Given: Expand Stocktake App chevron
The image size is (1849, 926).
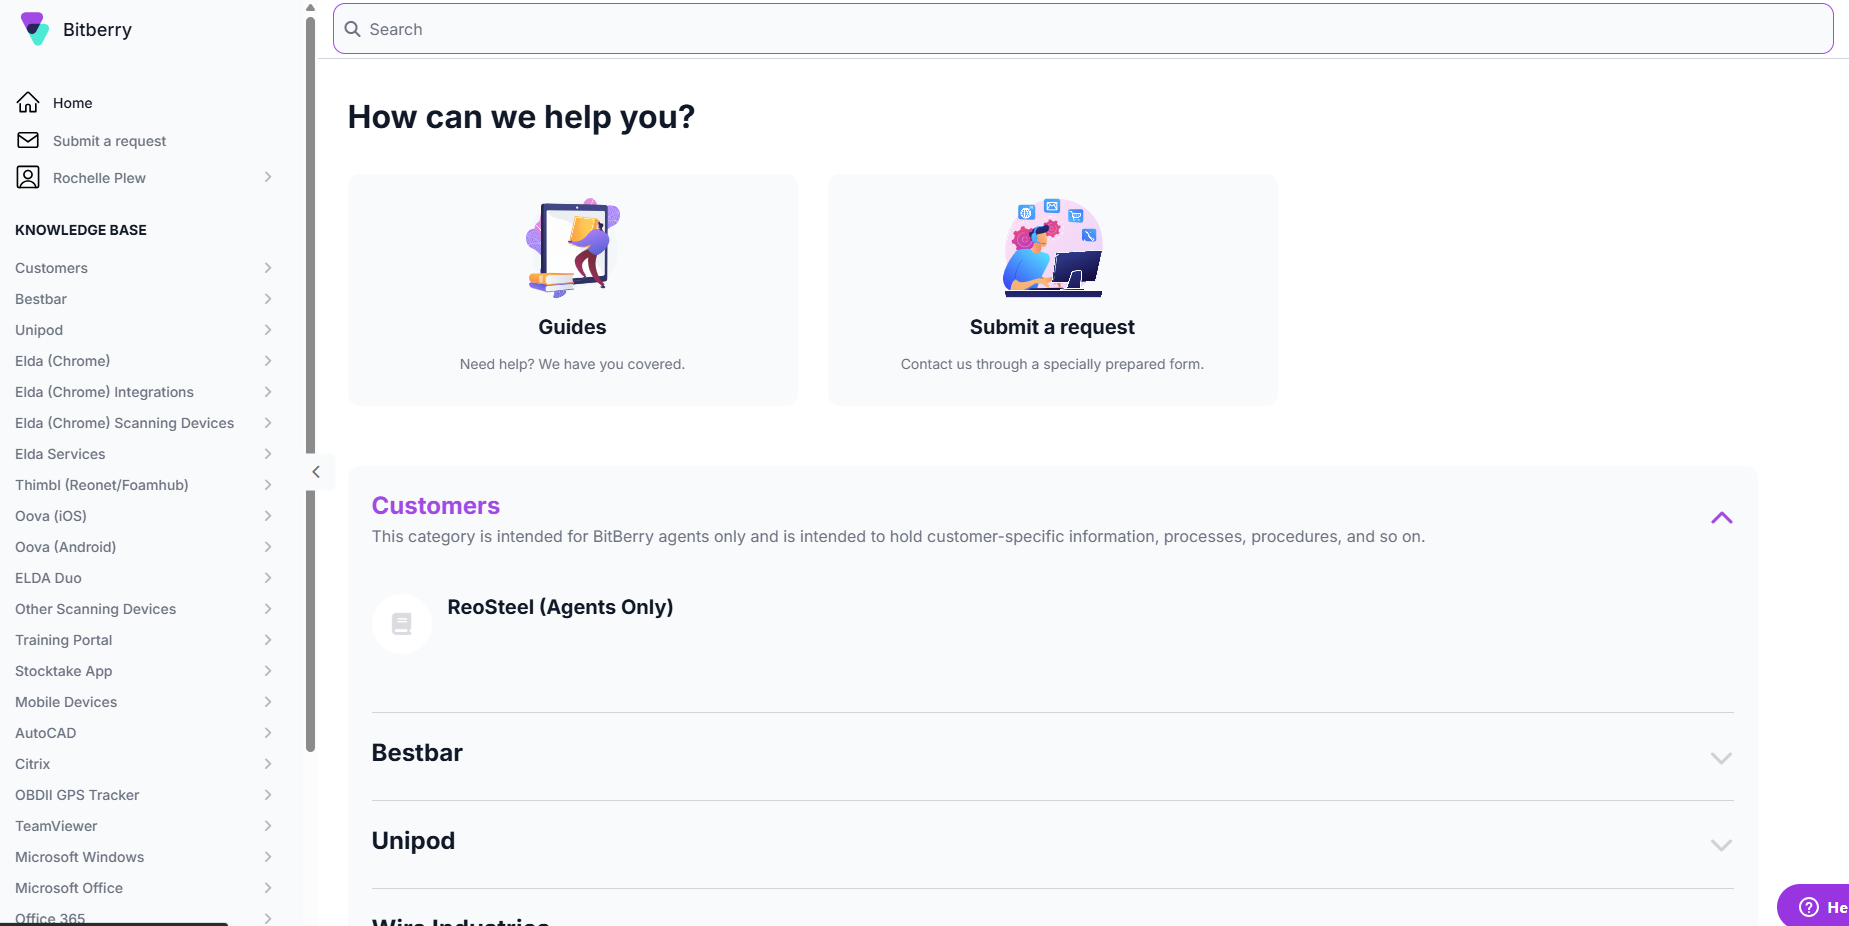Looking at the screenshot, I should click(x=268, y=671).
